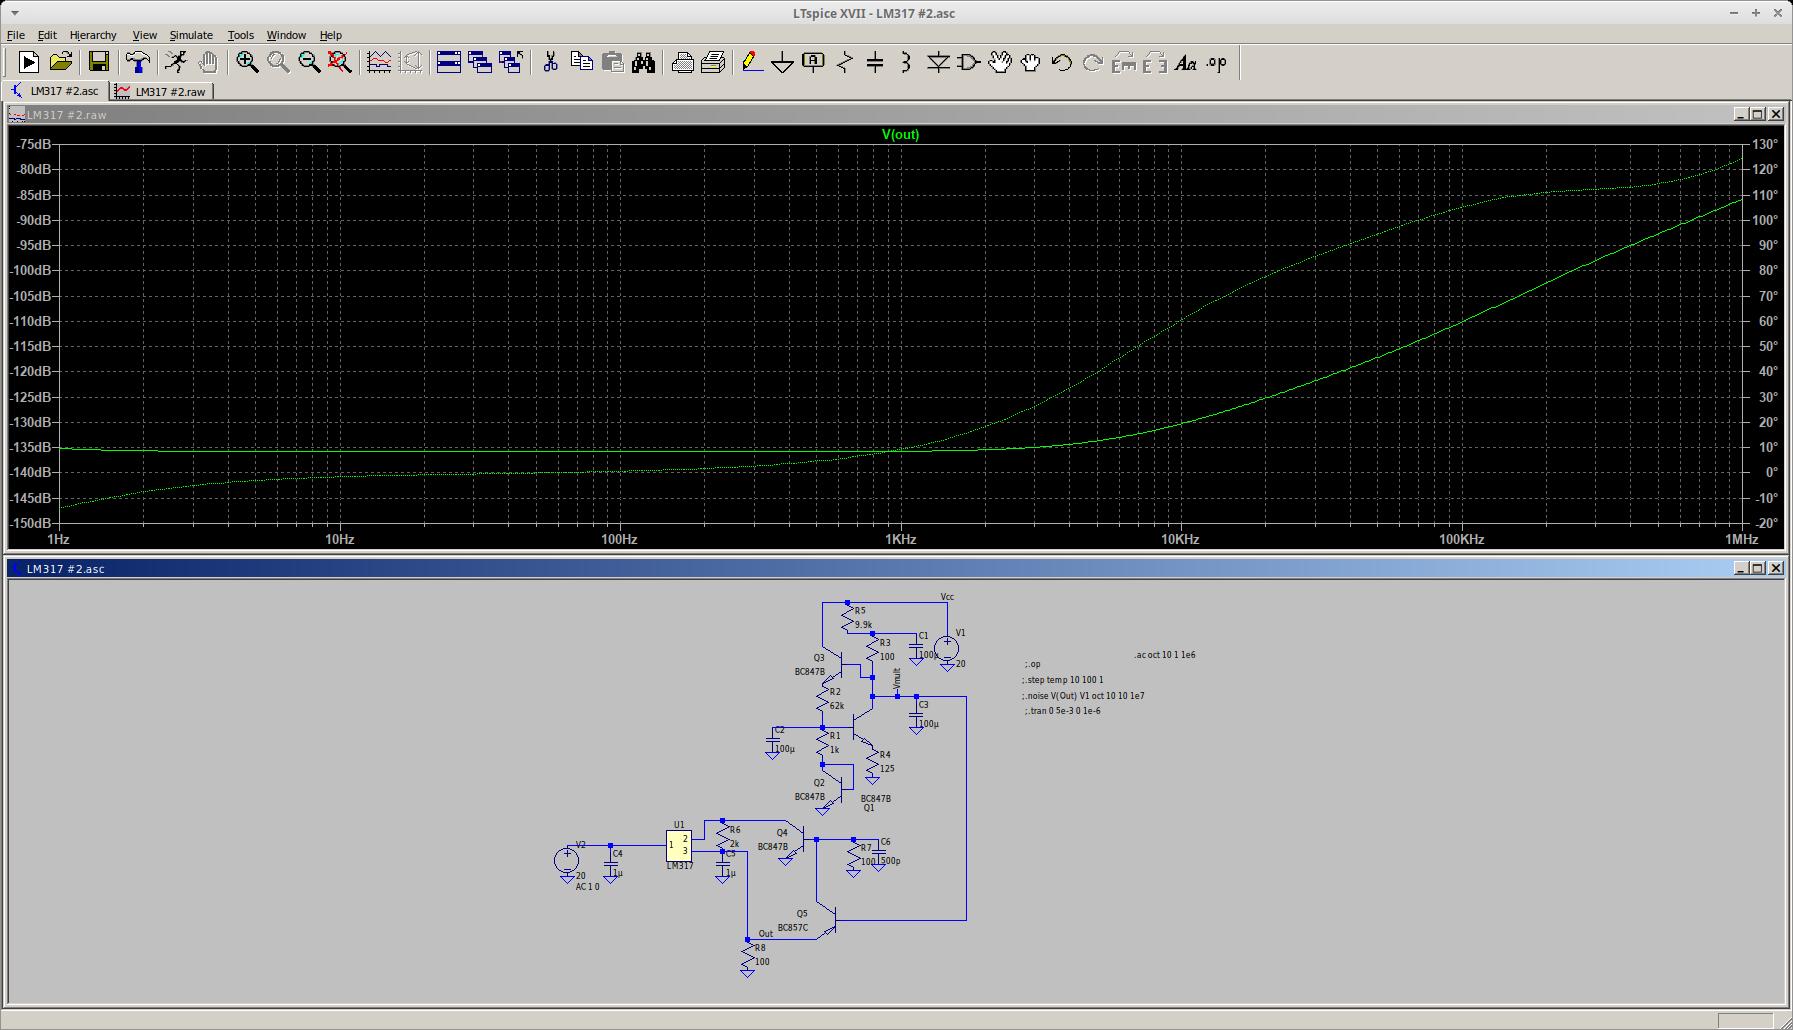Open the Help menu

click(330, 35)
